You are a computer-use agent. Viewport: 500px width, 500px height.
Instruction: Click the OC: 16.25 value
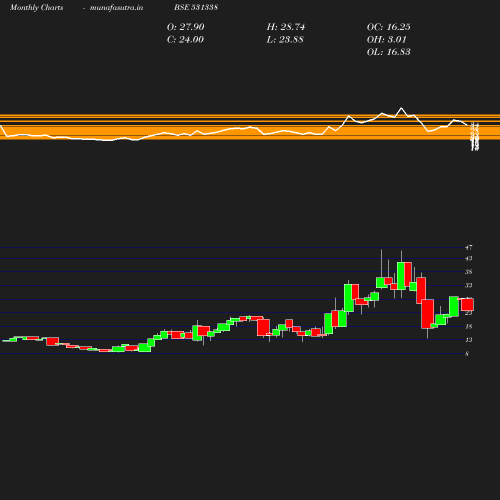389,27
